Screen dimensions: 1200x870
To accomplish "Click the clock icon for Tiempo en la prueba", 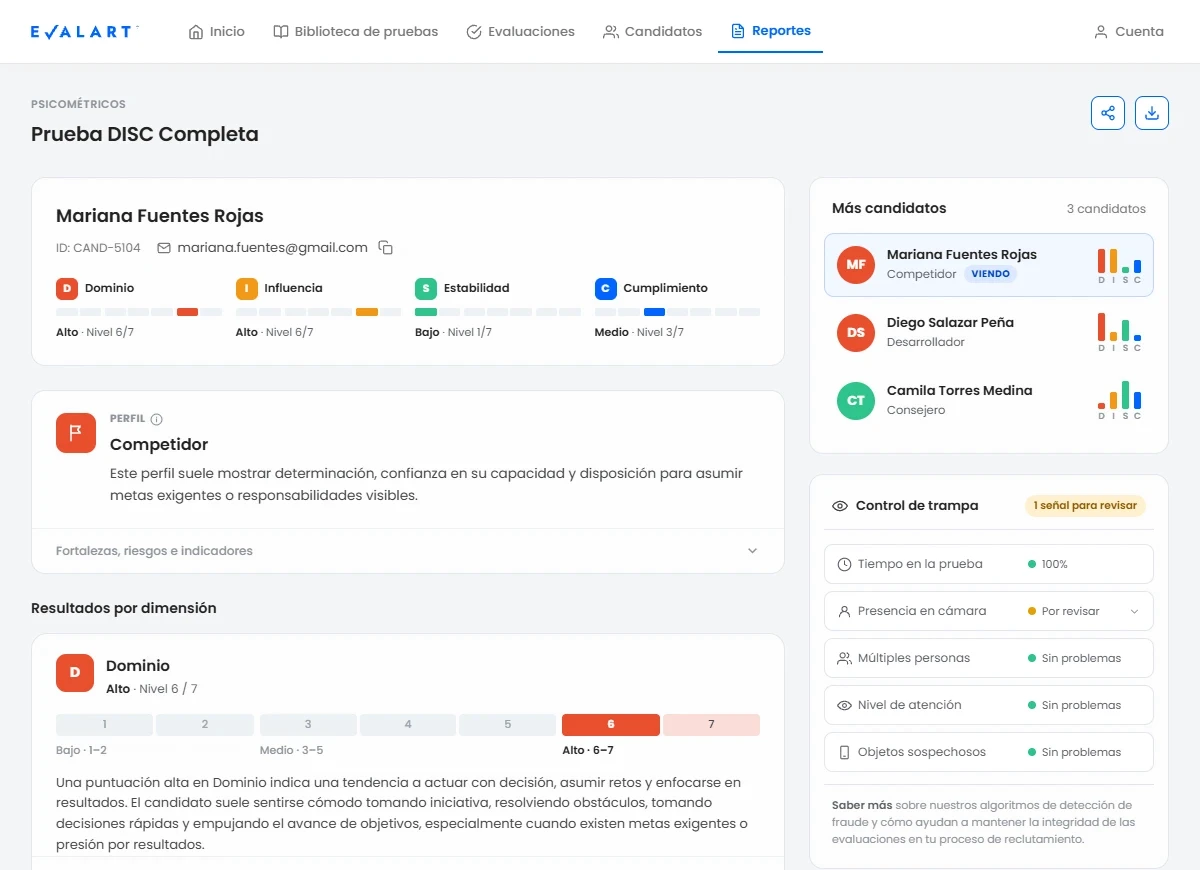I will 844,564.
